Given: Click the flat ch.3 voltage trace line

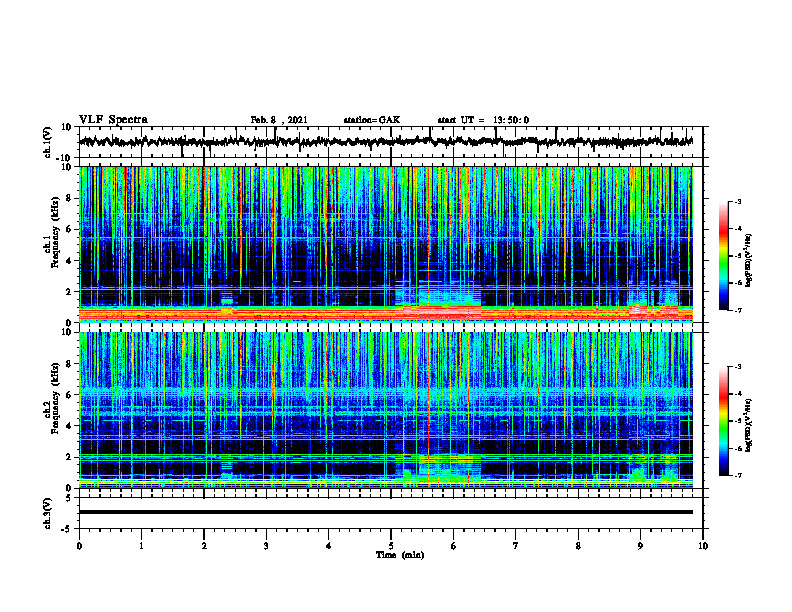Looking at the screenshot, I should tap(386, 512).
